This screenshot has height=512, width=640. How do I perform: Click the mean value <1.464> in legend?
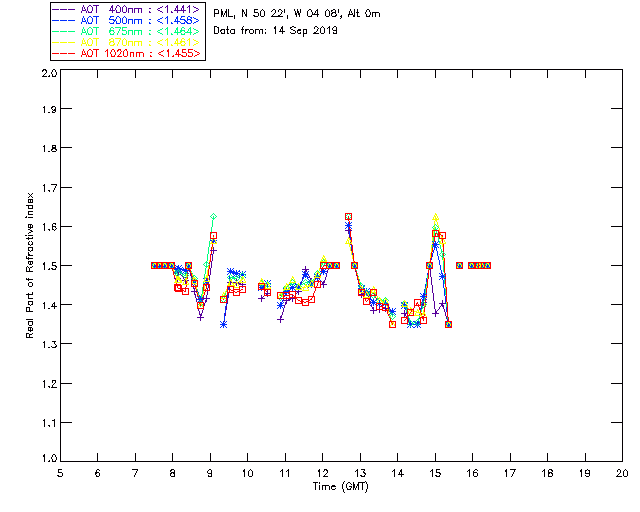coord(178,31)
